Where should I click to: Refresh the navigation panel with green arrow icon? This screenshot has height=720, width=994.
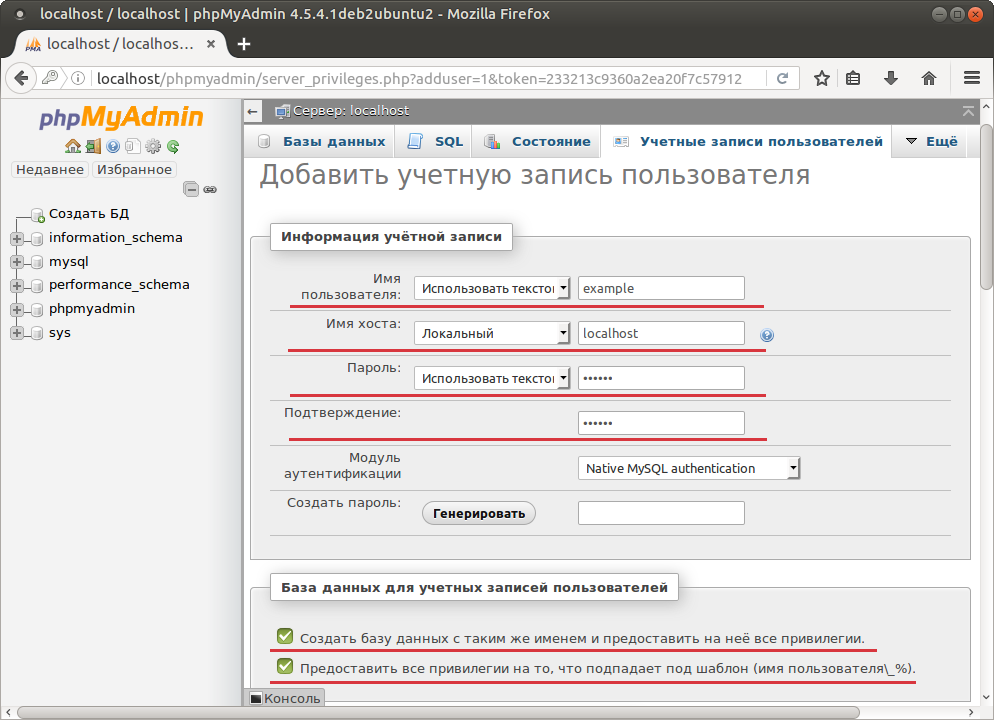click(x=173, y=146)
